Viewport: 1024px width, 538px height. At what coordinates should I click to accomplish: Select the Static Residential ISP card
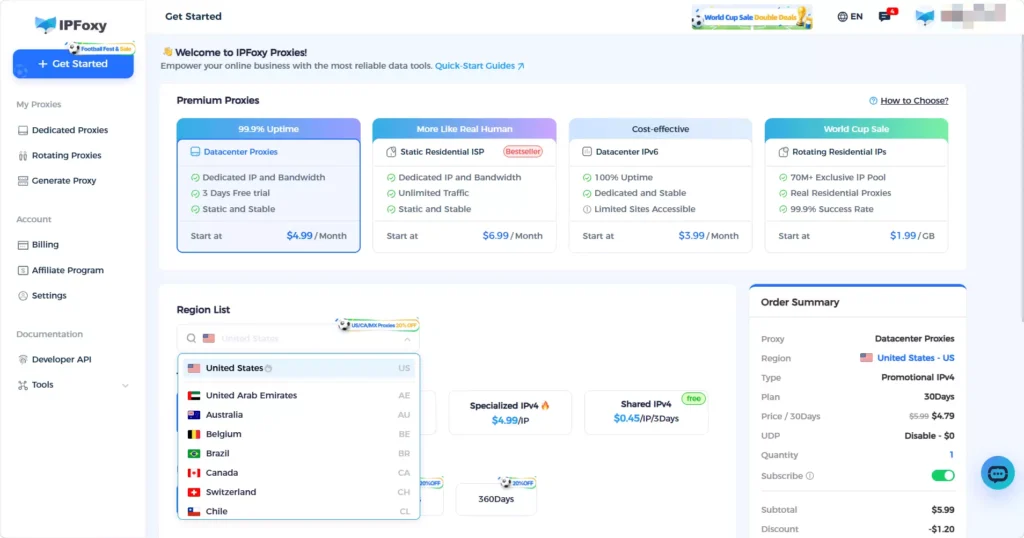(x=464, y=185)
